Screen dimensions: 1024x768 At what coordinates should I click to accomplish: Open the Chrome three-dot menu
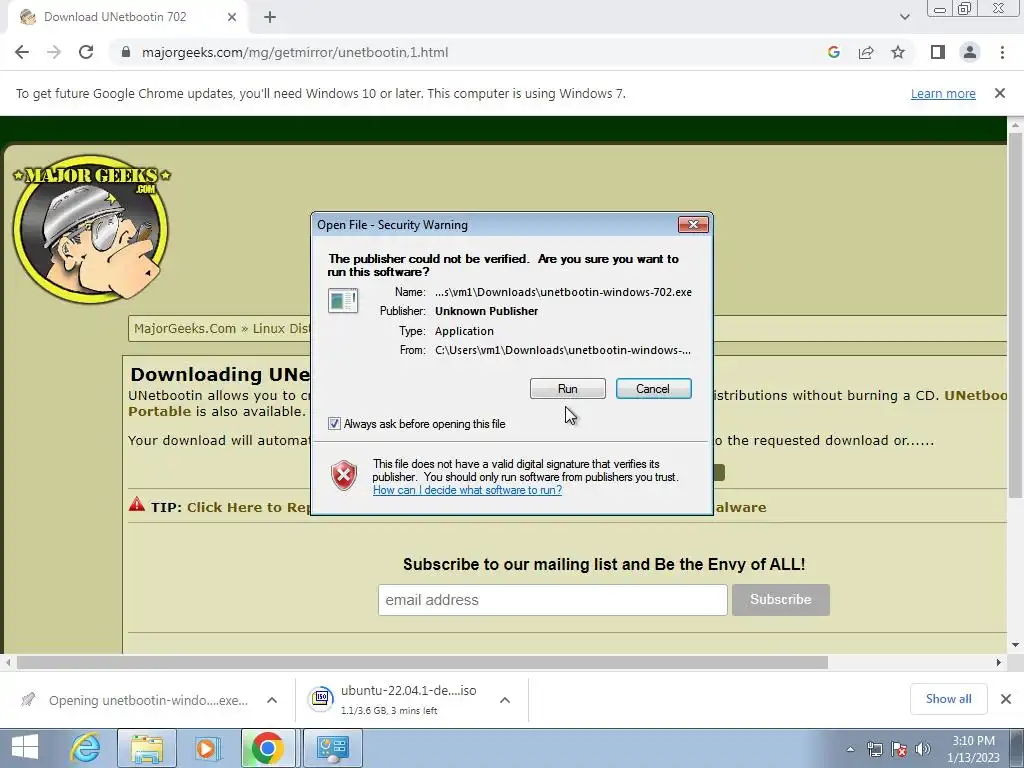pyautogui.click(x=1002, y=52)
